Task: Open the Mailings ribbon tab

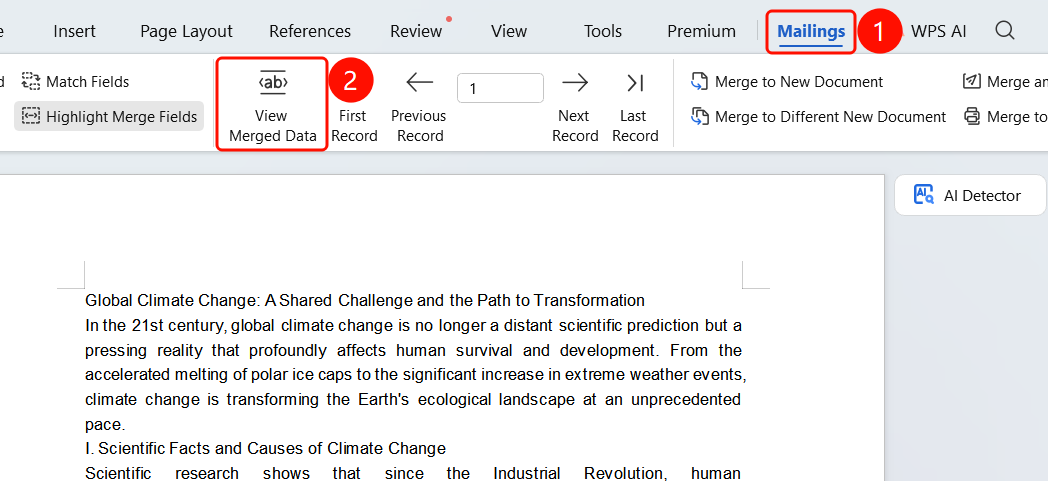Action: click(811, 31)
